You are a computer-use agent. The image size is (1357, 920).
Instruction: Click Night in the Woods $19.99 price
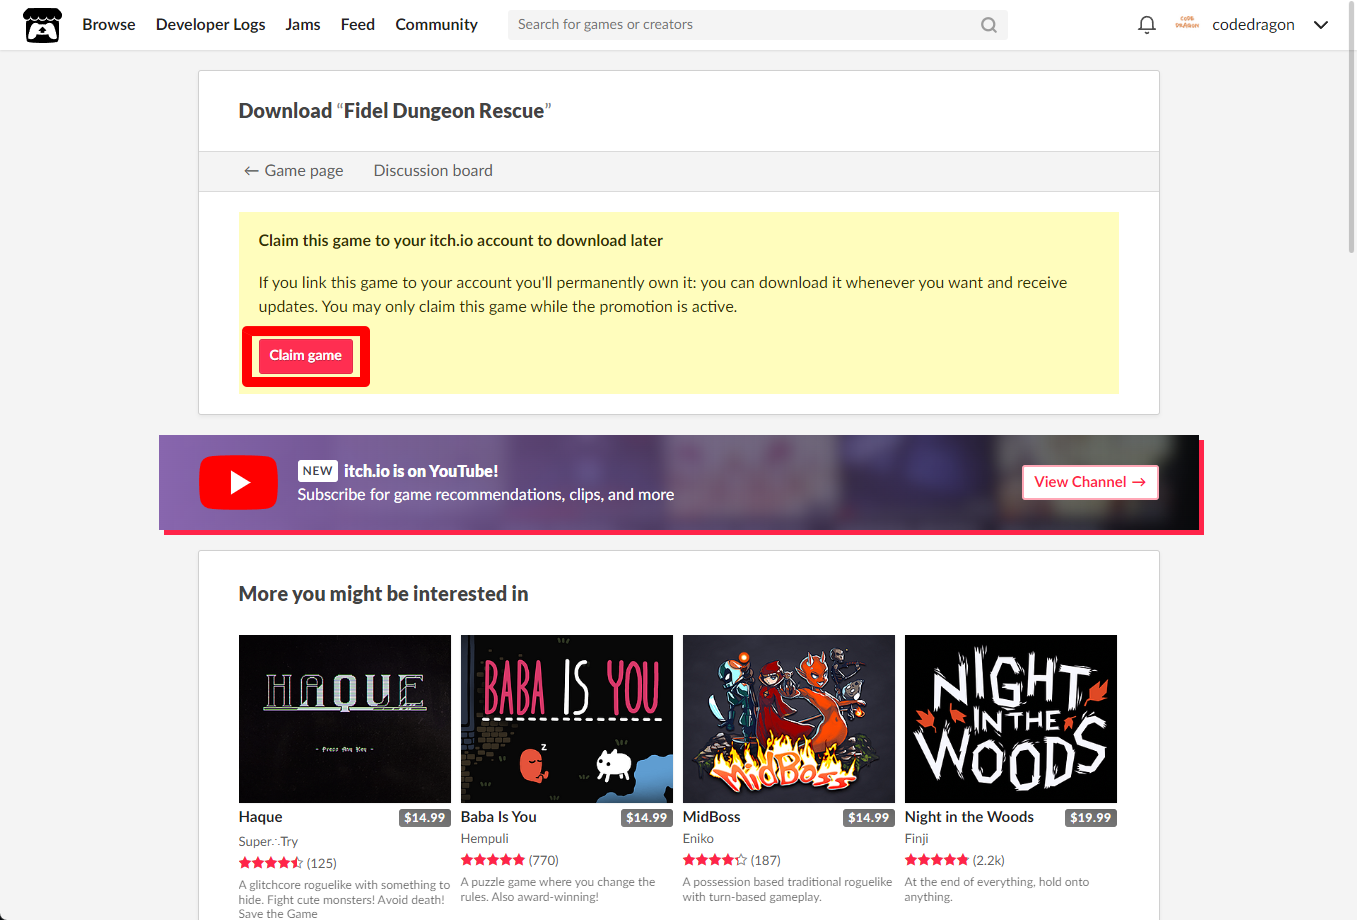[x=1091, y=818]
